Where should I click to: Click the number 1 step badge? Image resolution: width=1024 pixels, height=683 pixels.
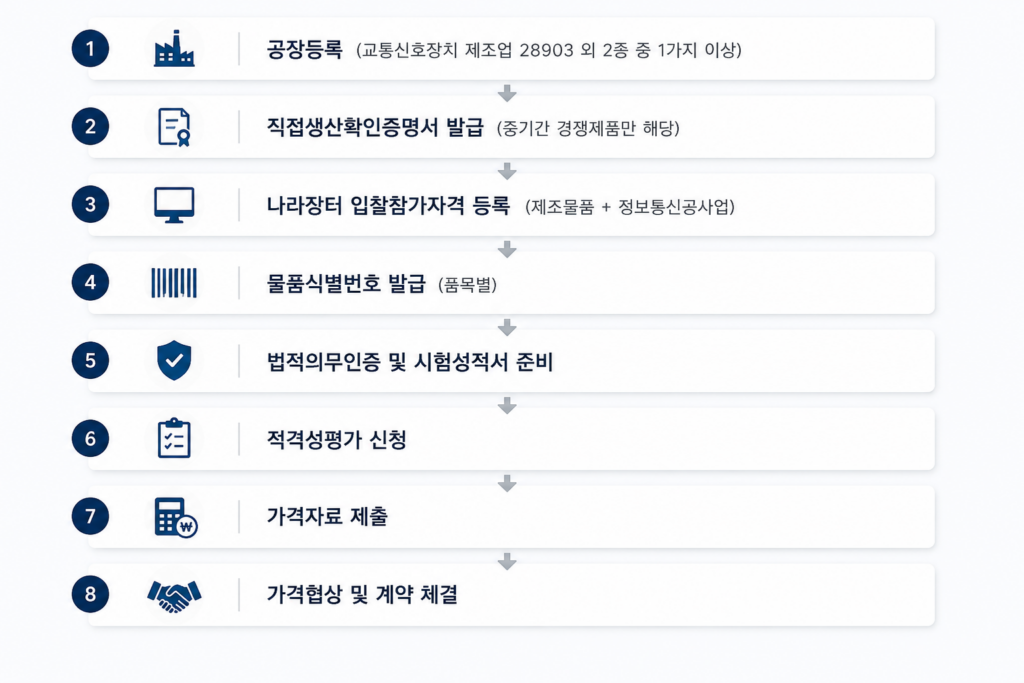(90, 48)
